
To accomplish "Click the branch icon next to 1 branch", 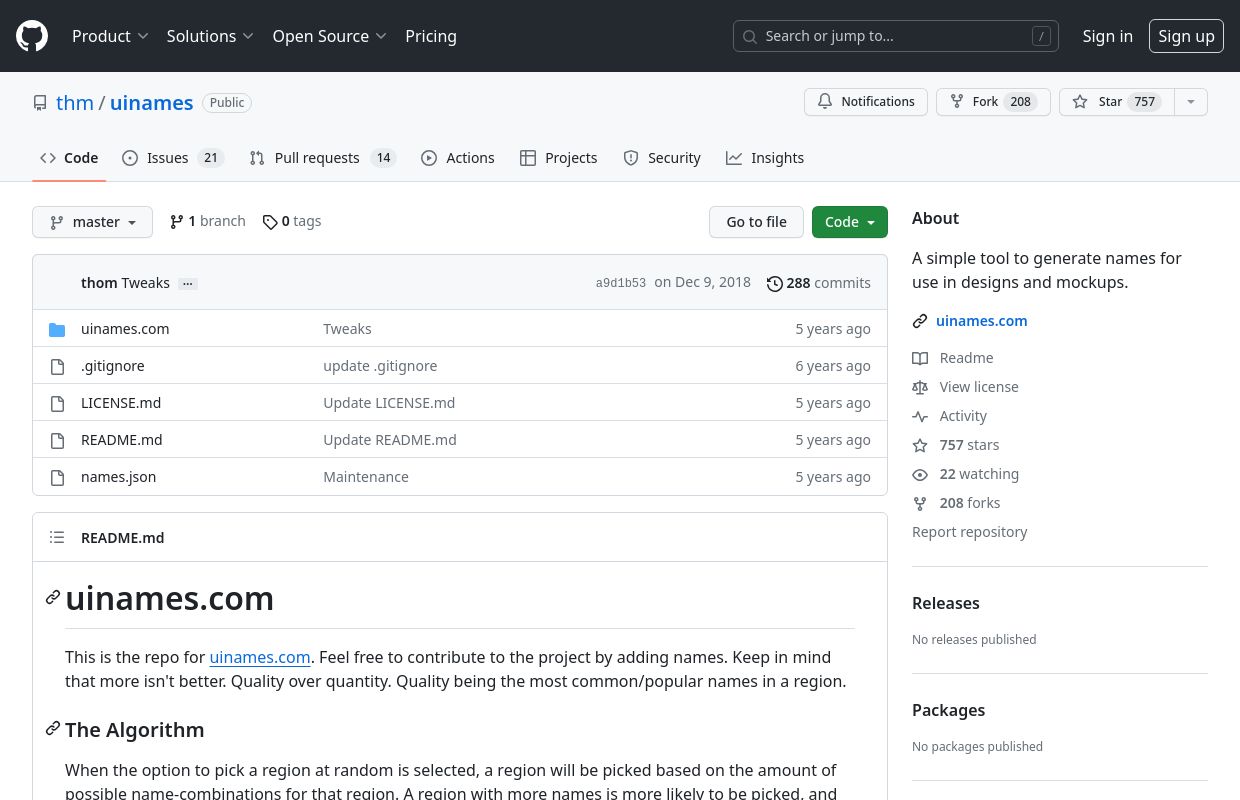I will point(176,222).
